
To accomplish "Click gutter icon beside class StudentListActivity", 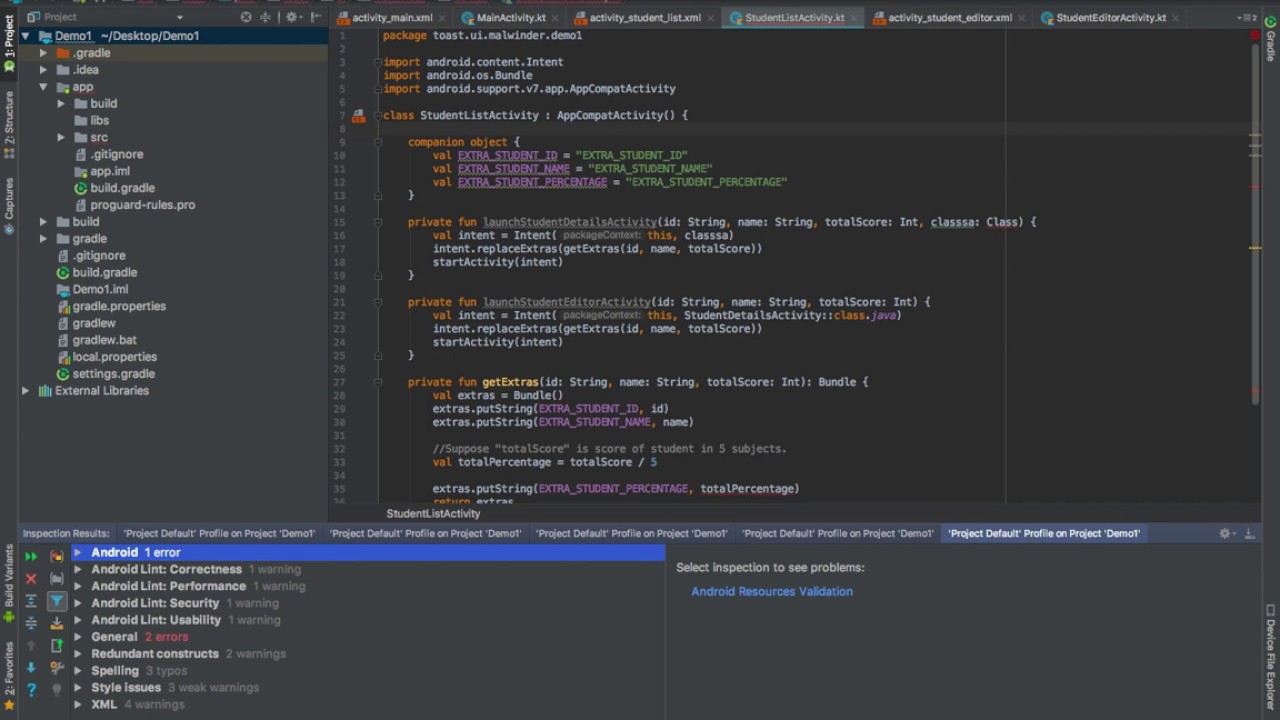I will click(x=358, y=116).
